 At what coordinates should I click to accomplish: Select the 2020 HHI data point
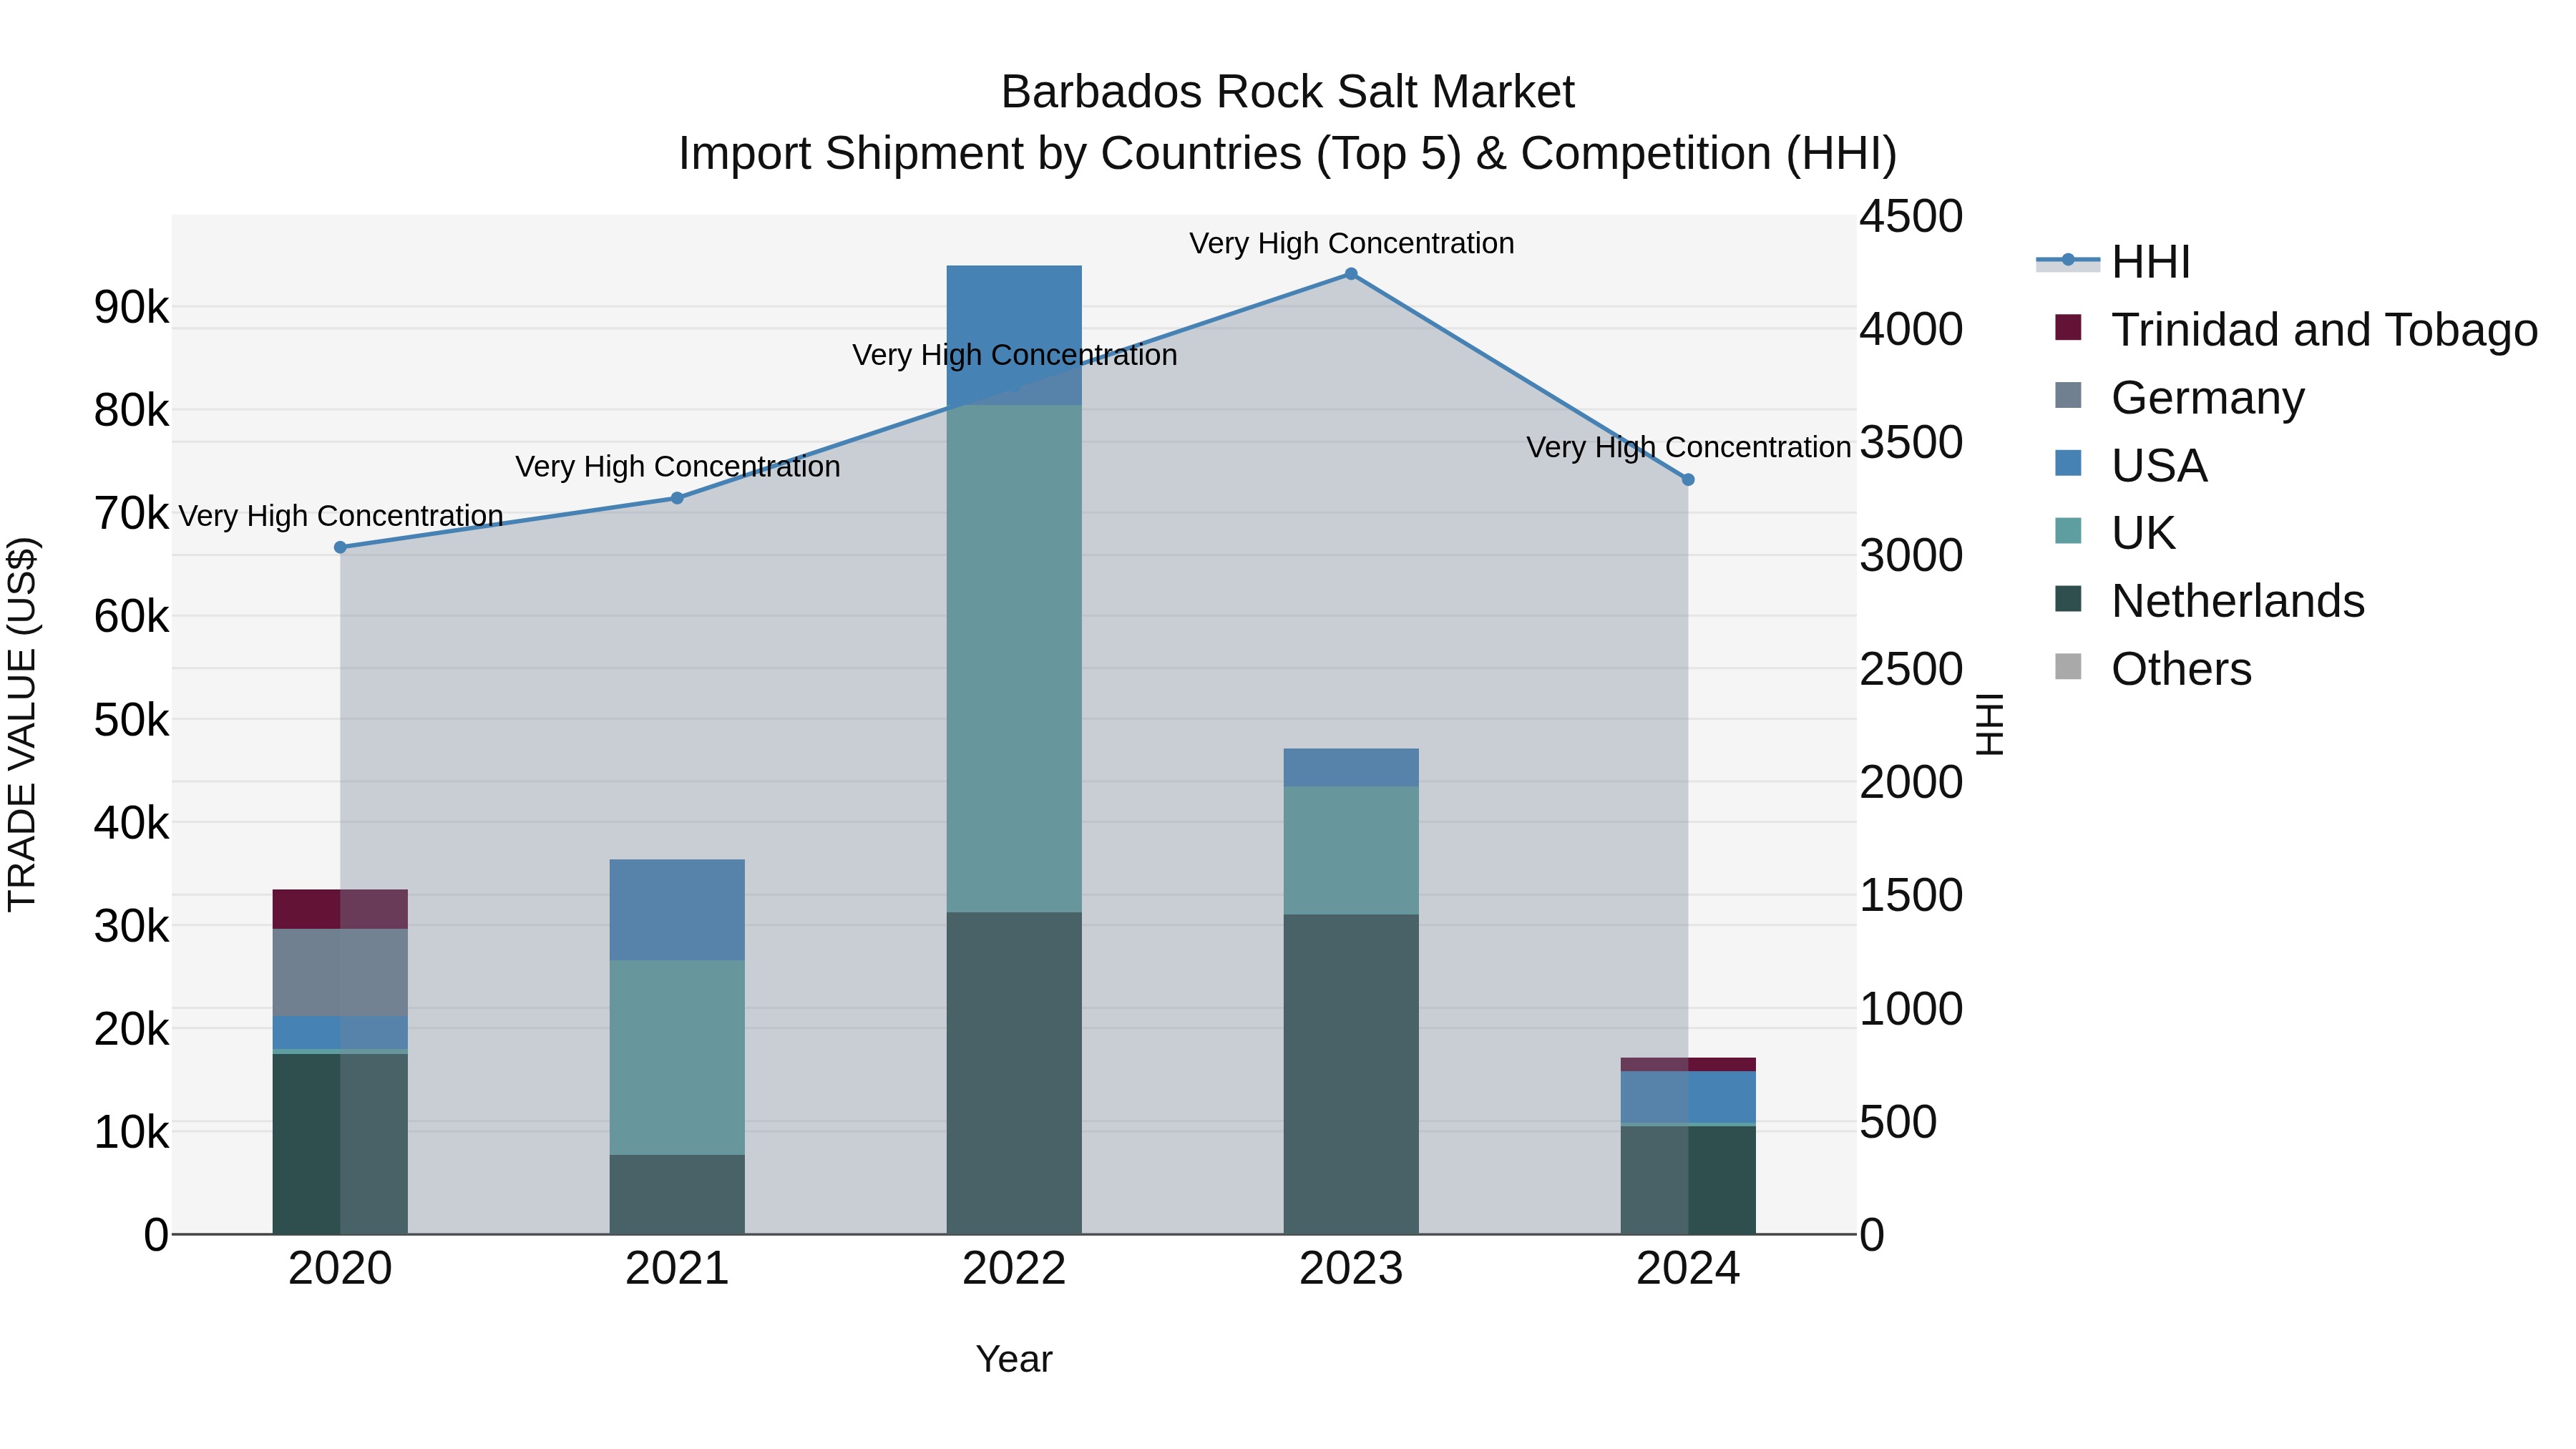(x=340, y=547)
